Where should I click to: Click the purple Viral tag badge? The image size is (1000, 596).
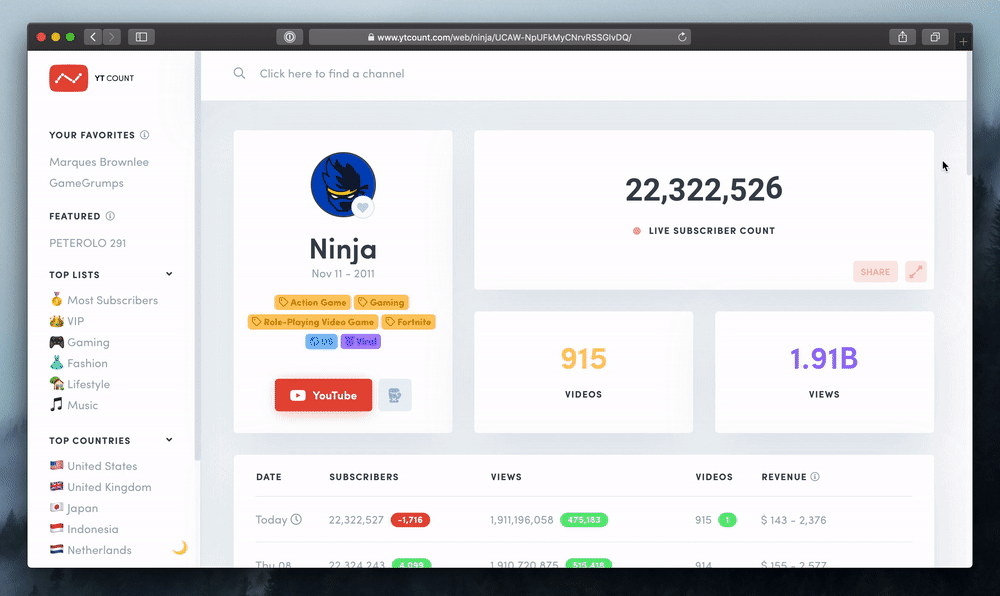pyautogui.click(x=361, y=342)
